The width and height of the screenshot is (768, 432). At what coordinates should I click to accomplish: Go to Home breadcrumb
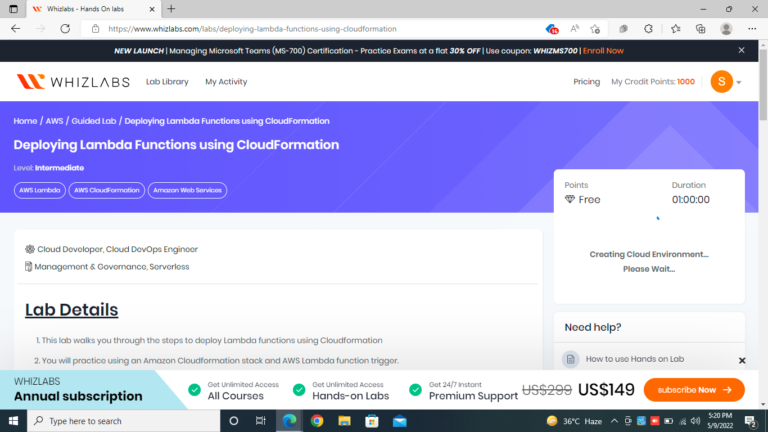click(25, 121)
